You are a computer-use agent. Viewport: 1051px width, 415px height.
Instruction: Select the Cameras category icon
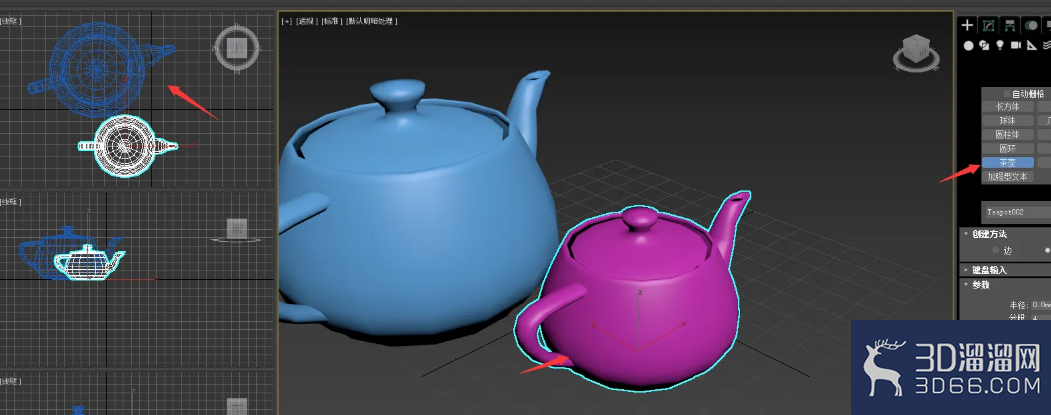click(1015, 46)
